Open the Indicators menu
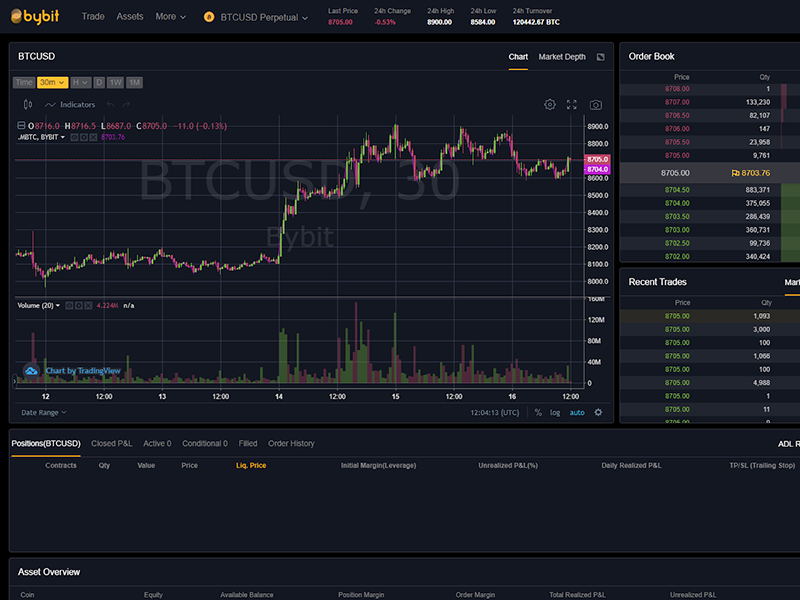This screenshot has width=800, height=600. tap(70, 105)
